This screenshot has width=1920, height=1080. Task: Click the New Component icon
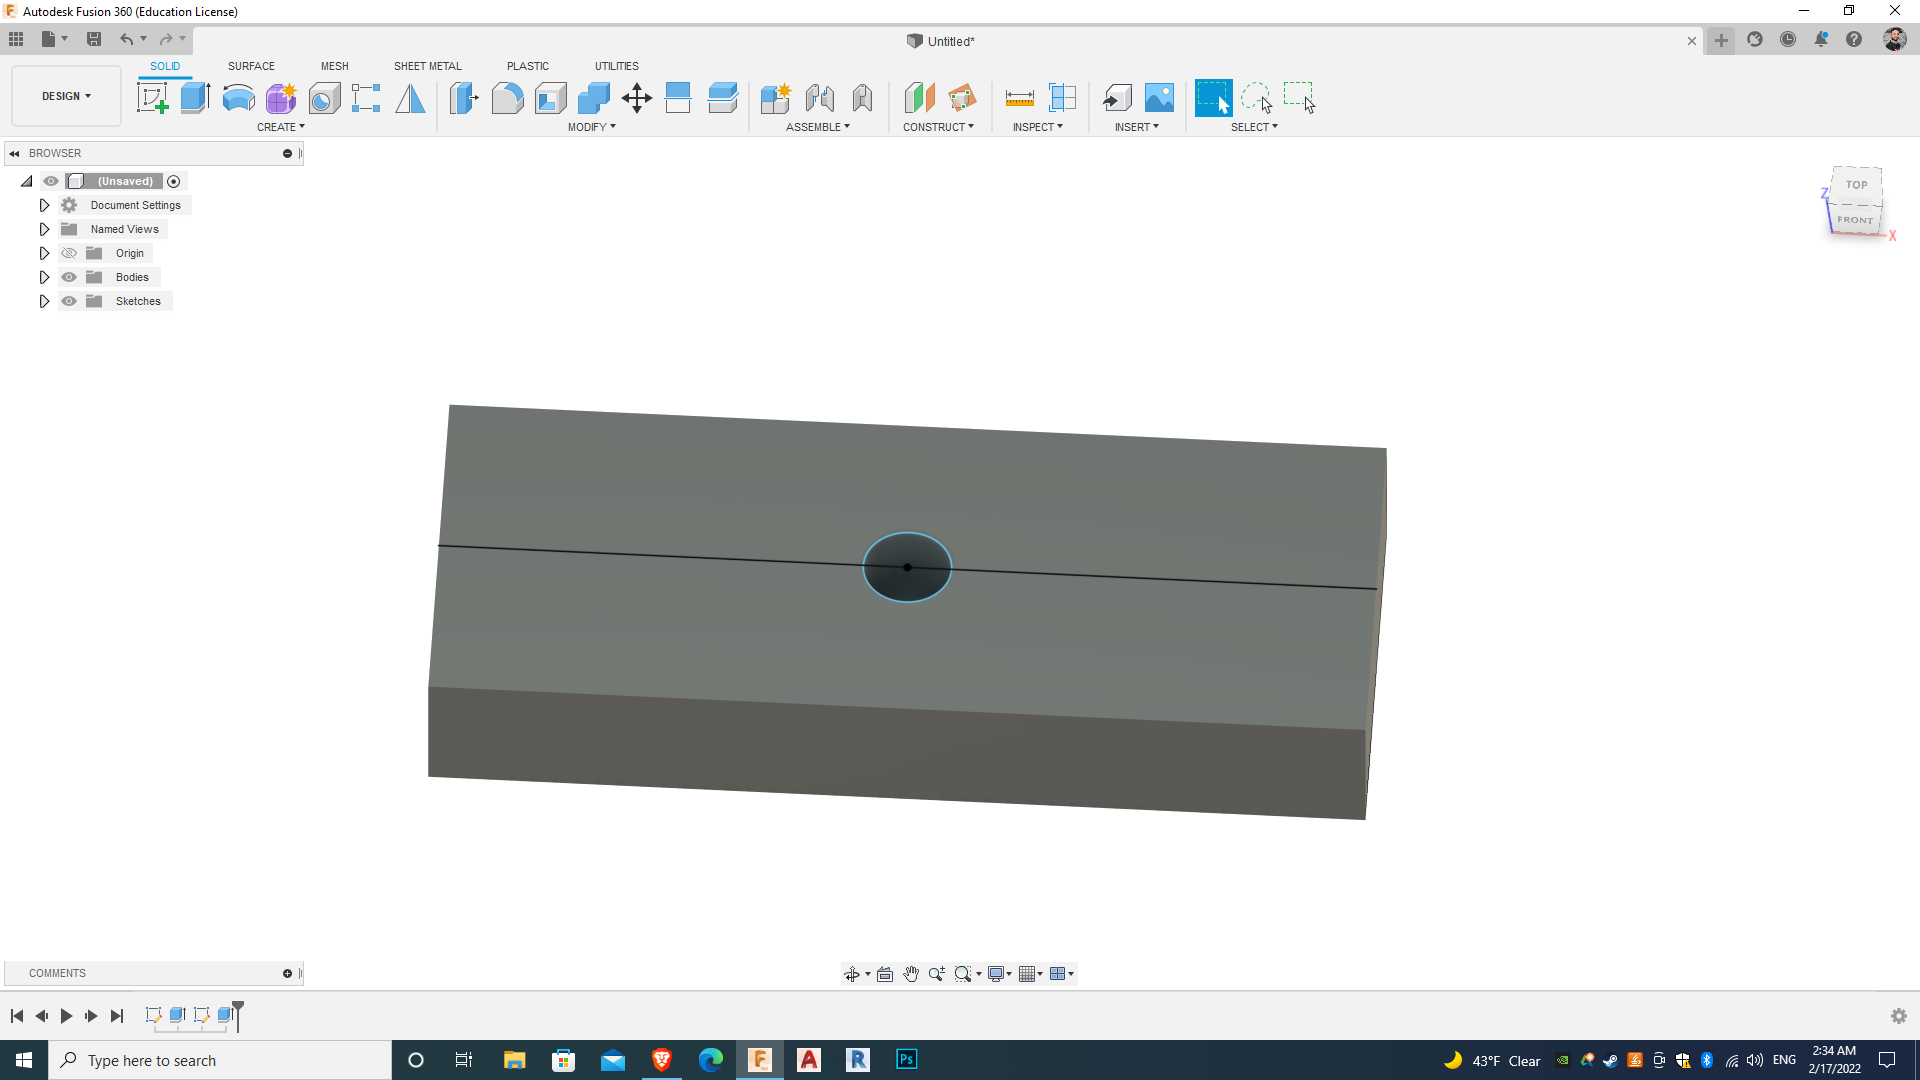[x=775, y=98]
